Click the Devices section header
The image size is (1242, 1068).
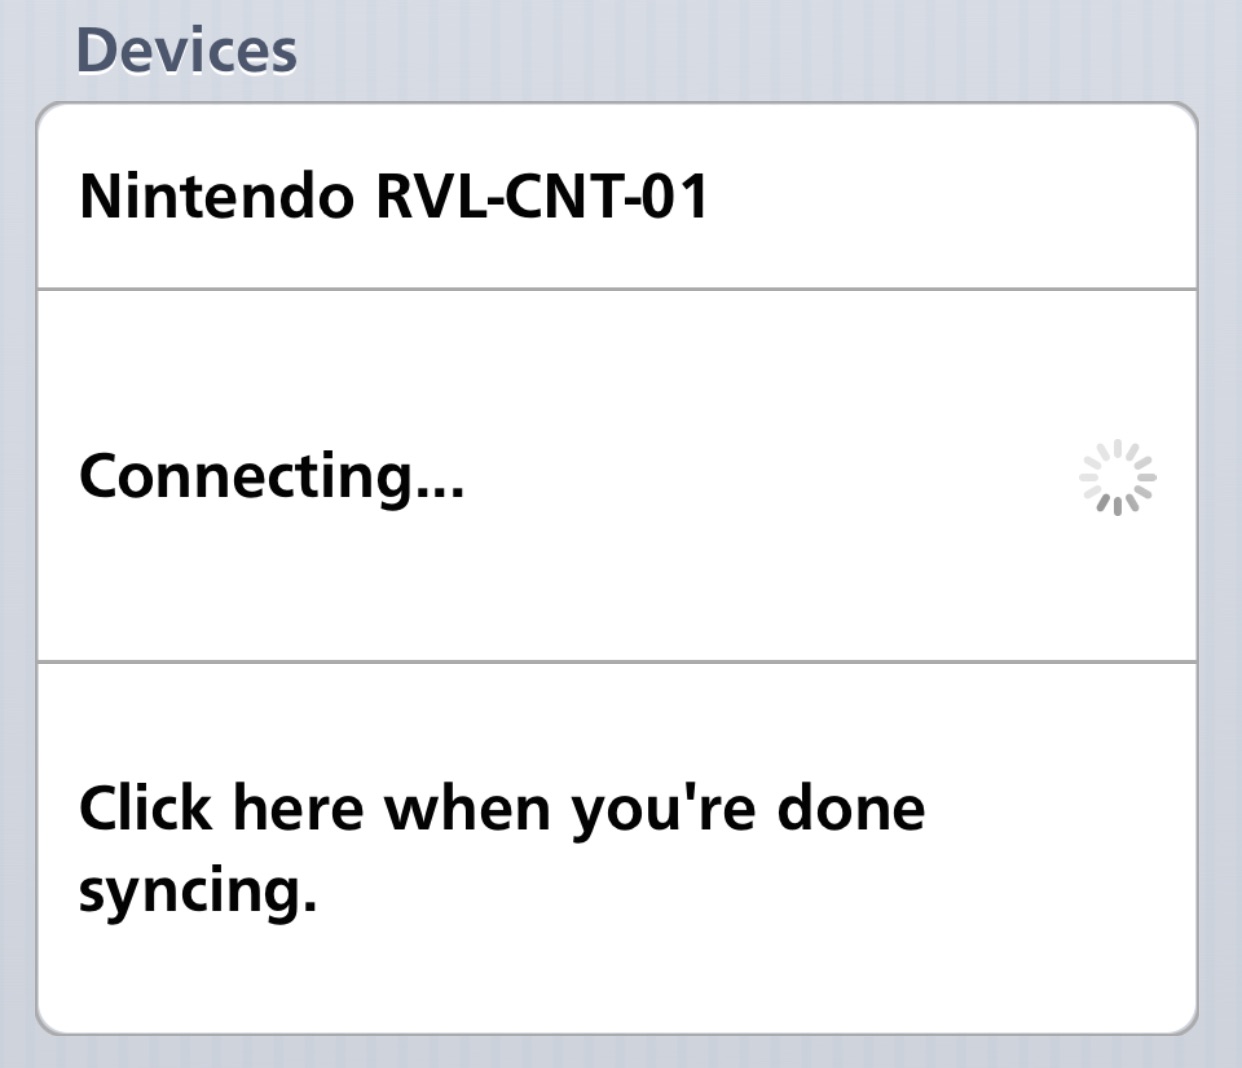click(x=187, y=50)
